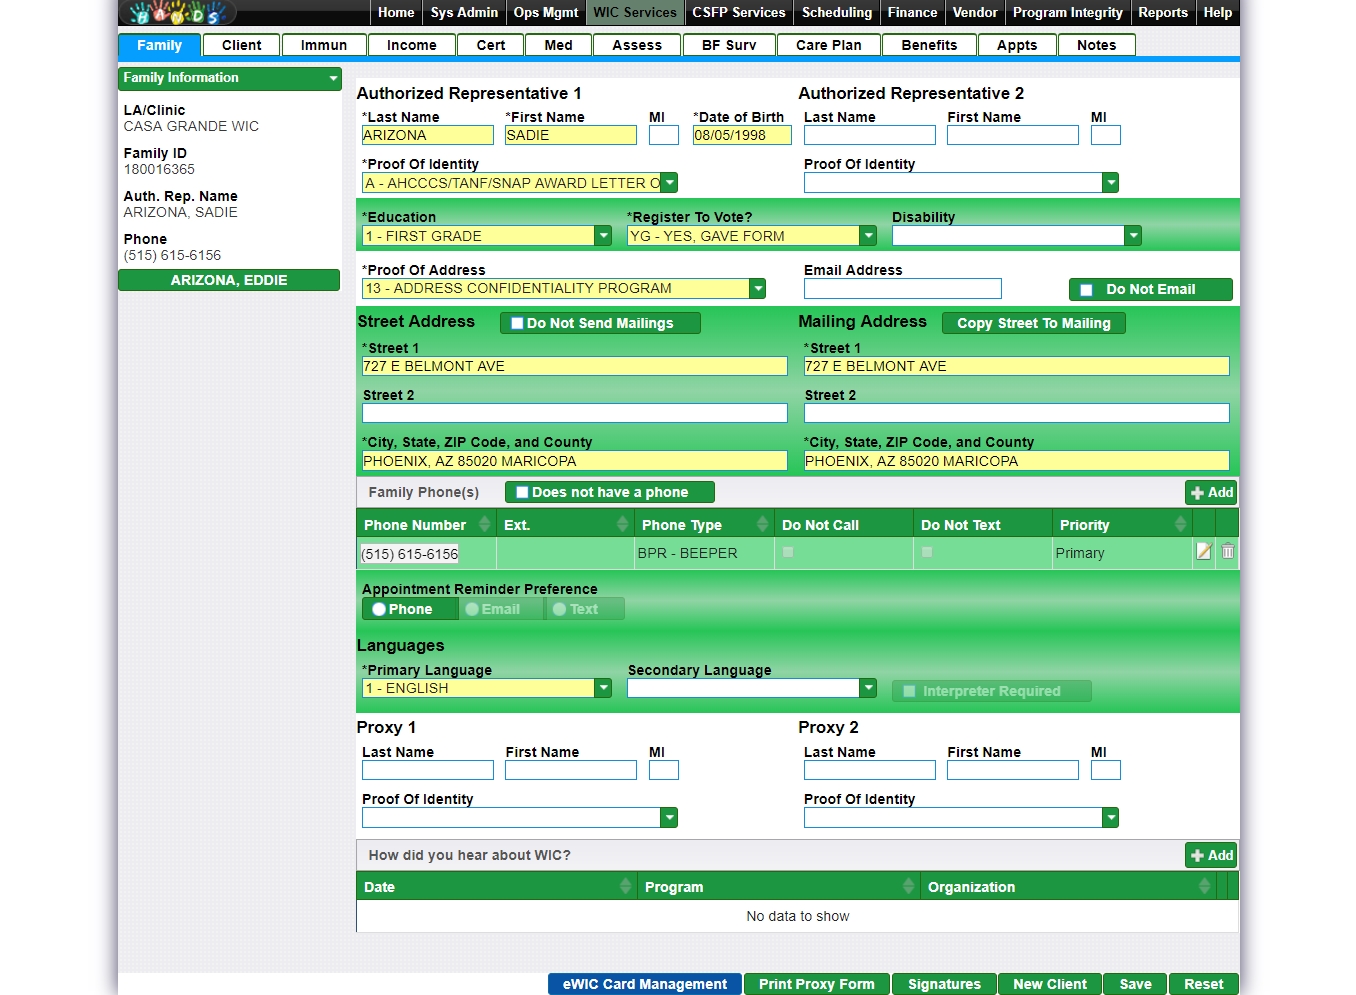1356x995 pixels.
Task: Open the Education dropdown
Action: [603, 236]
